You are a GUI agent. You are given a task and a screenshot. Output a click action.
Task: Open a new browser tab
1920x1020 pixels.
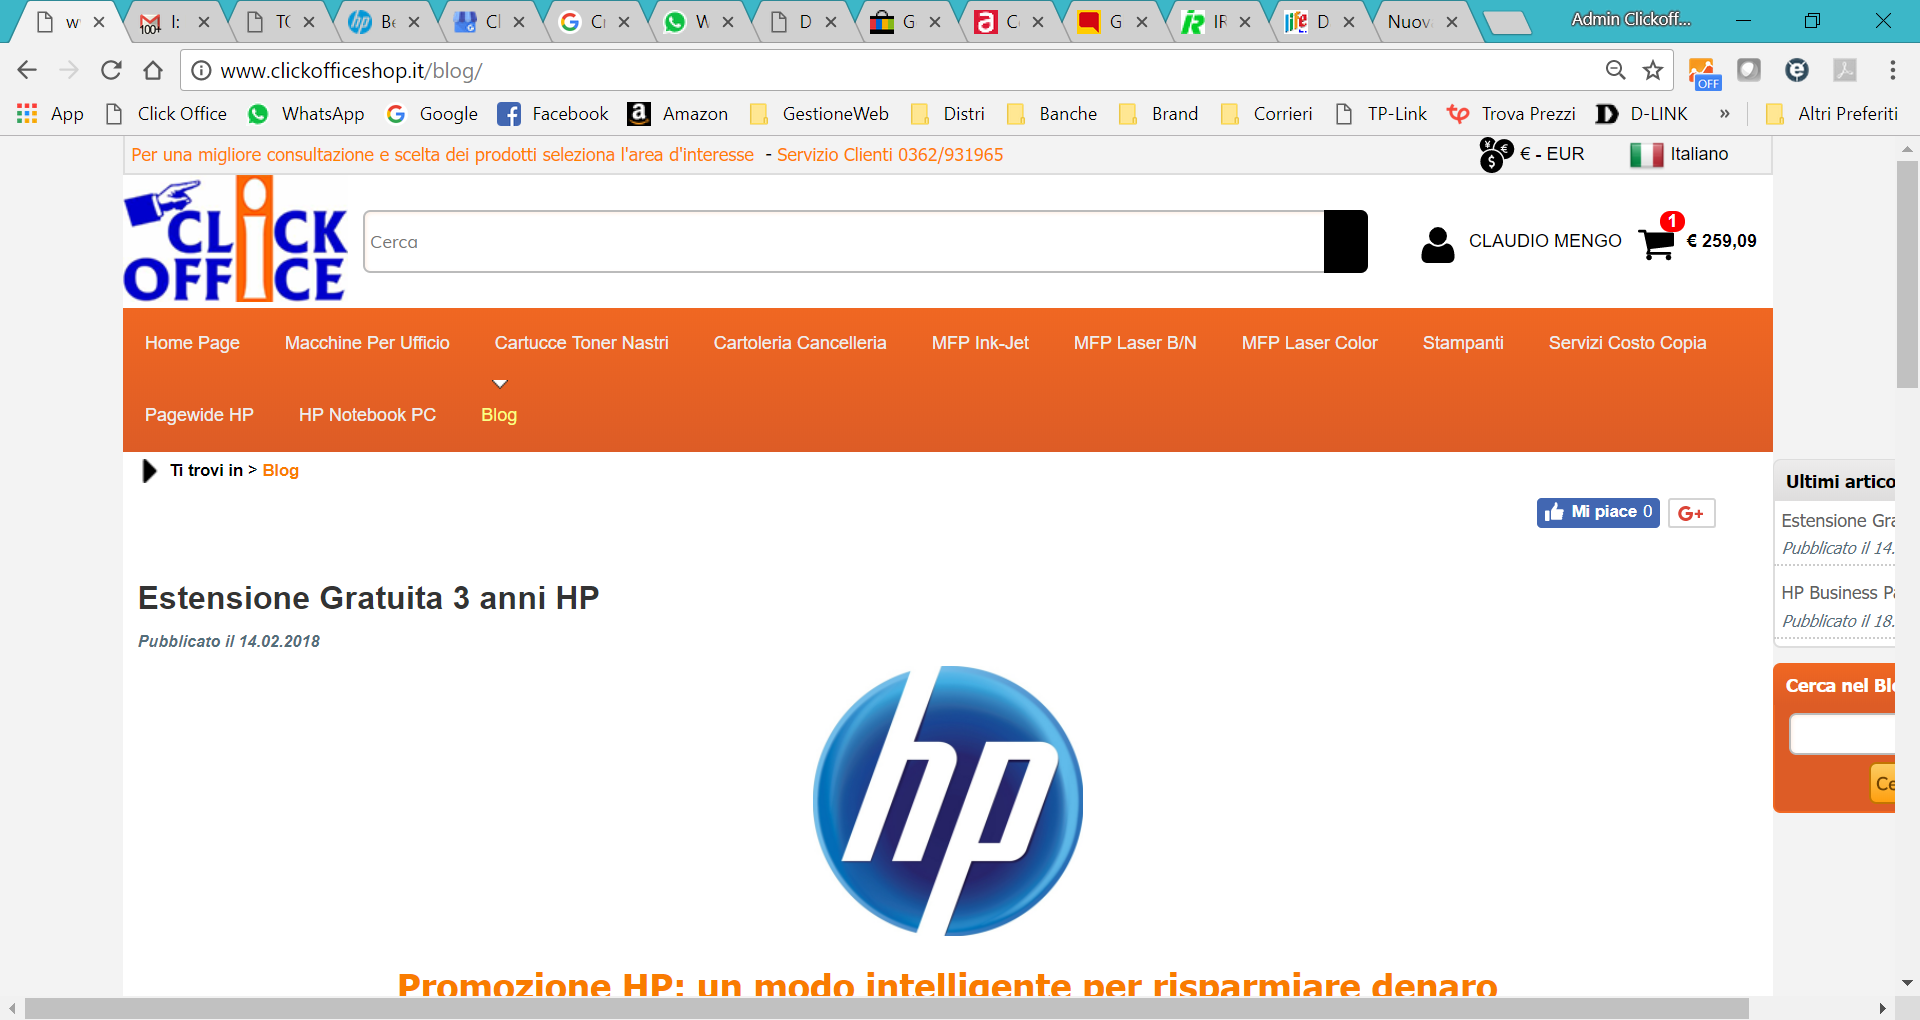click(x=1506, y=22)
